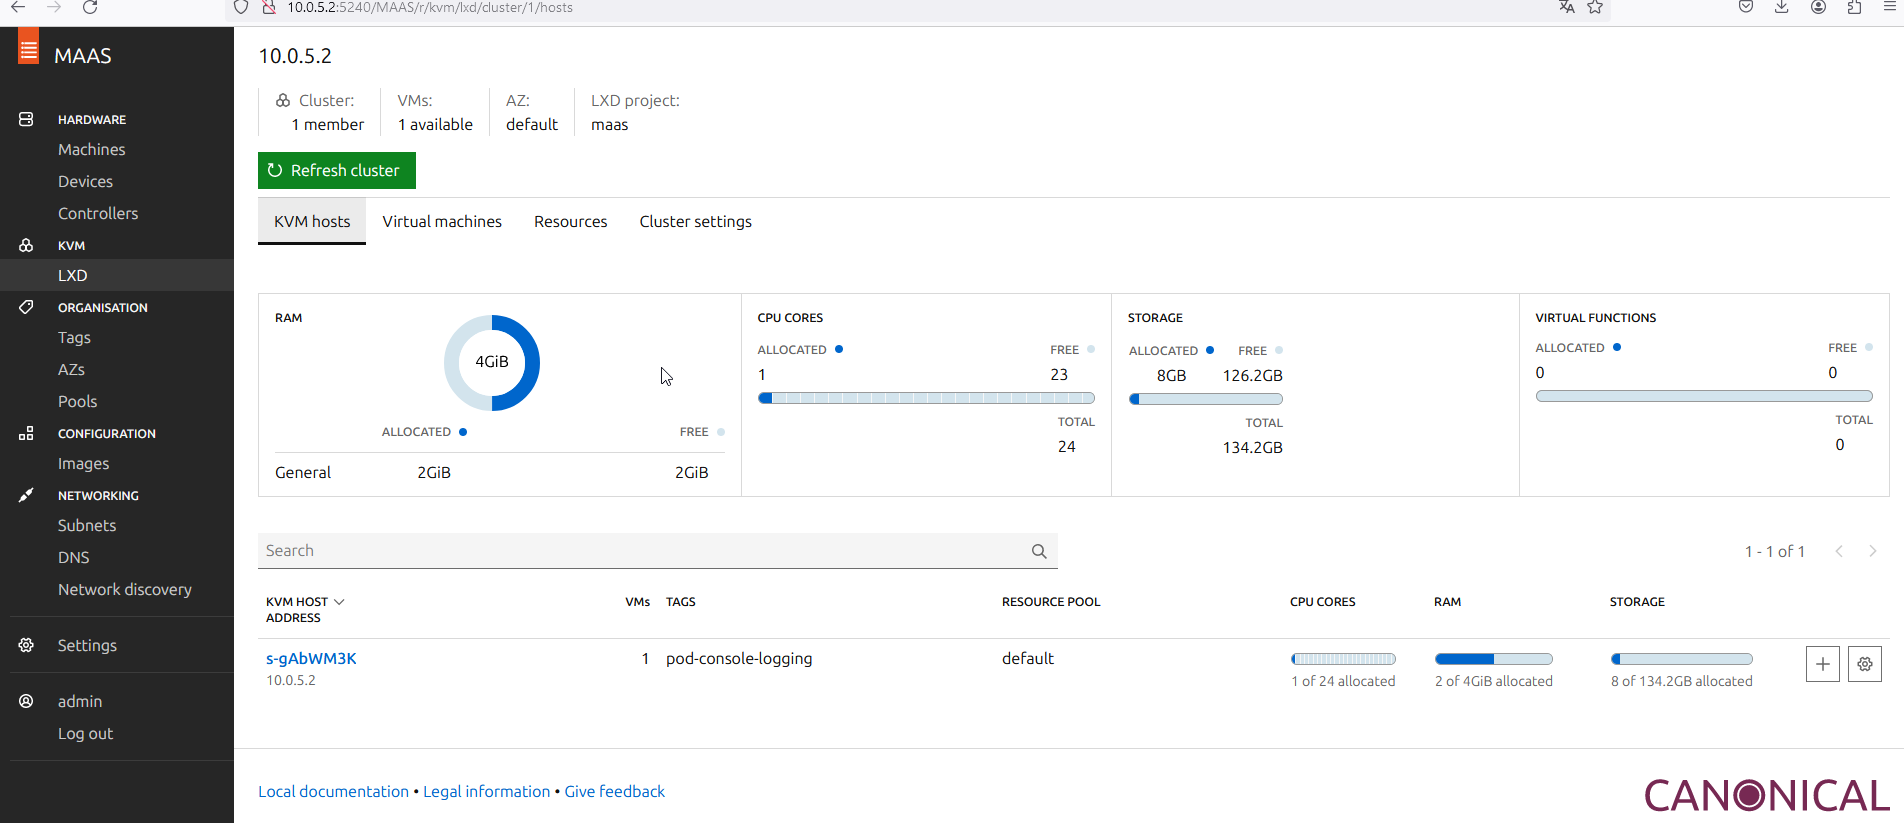The image size is (1904, 823).
Task: Click the Hardware section icon in sidebar
Action: 26,119
